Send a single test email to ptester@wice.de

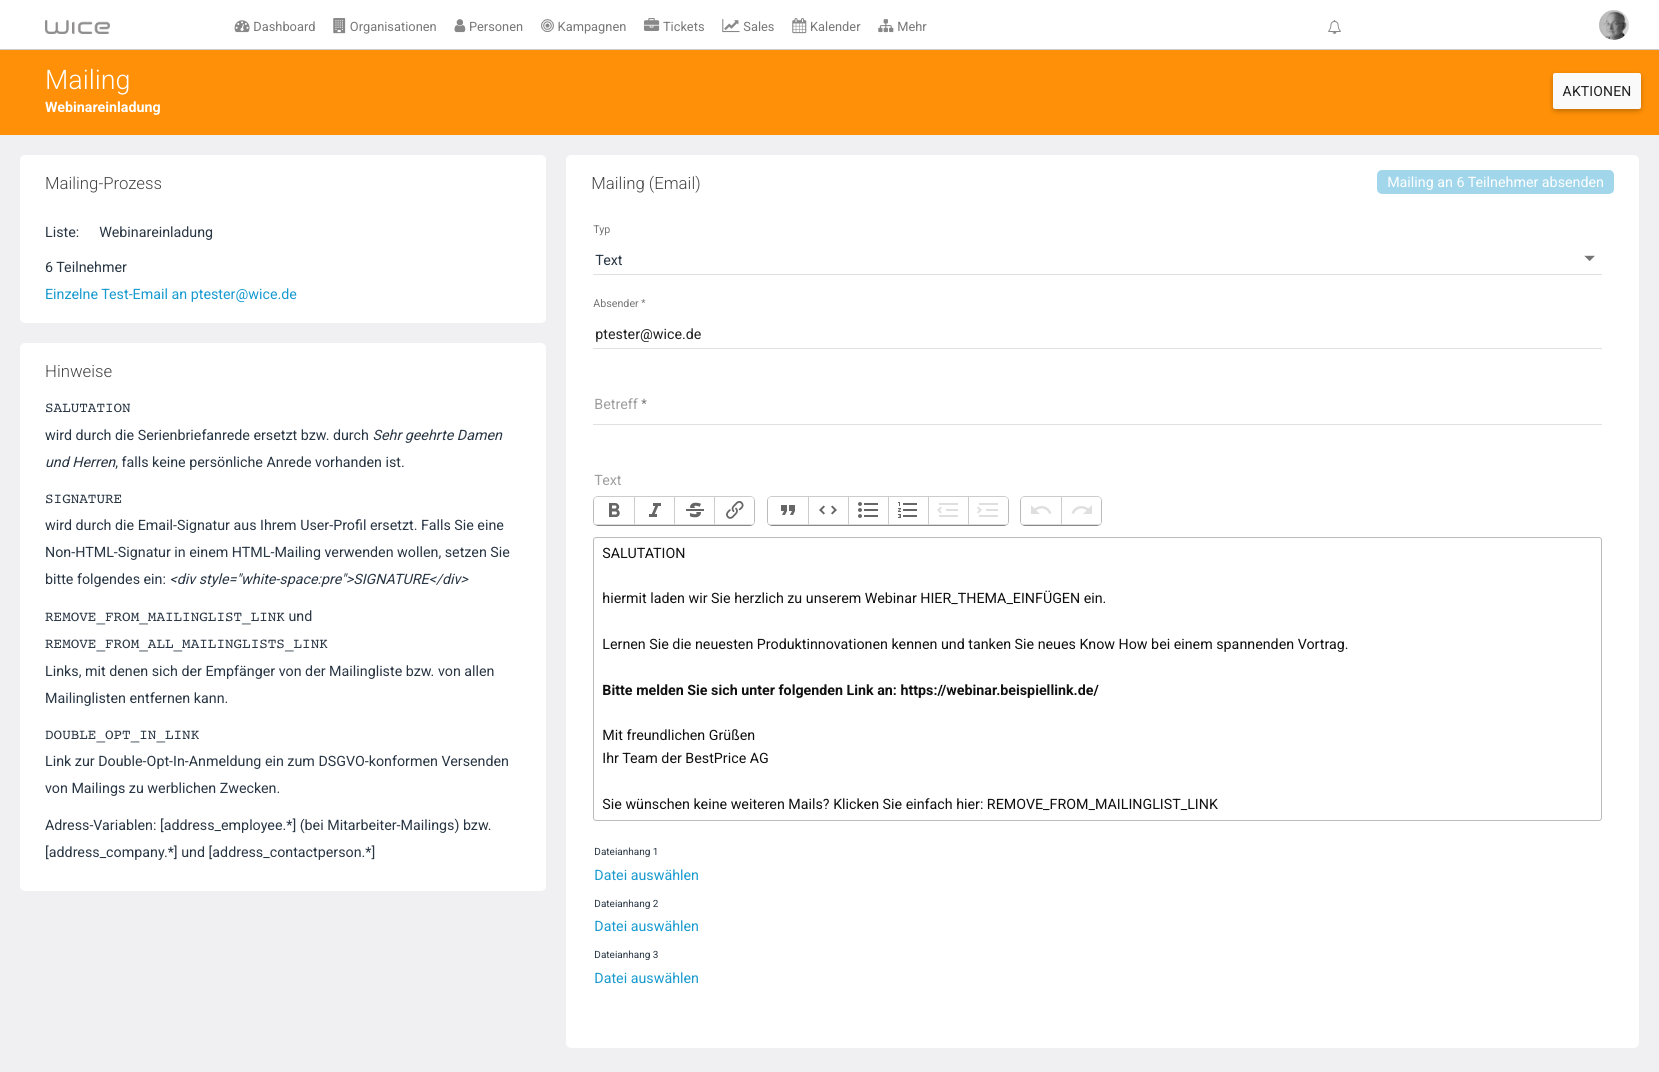point(171,294)
